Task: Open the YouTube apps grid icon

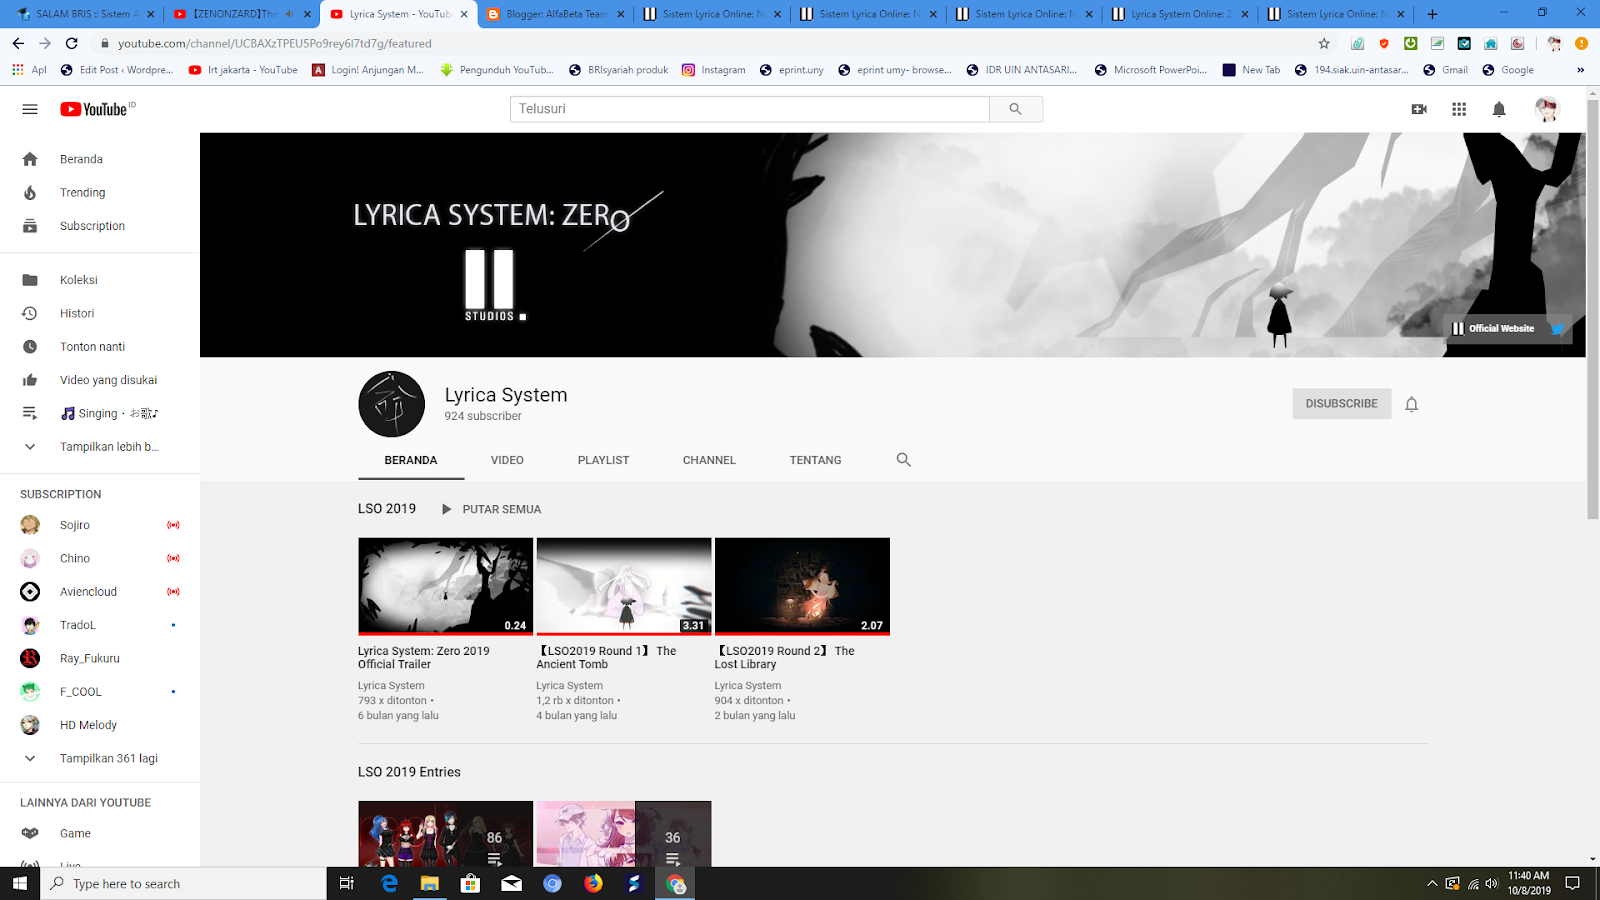Action: tap(1459, 109)
